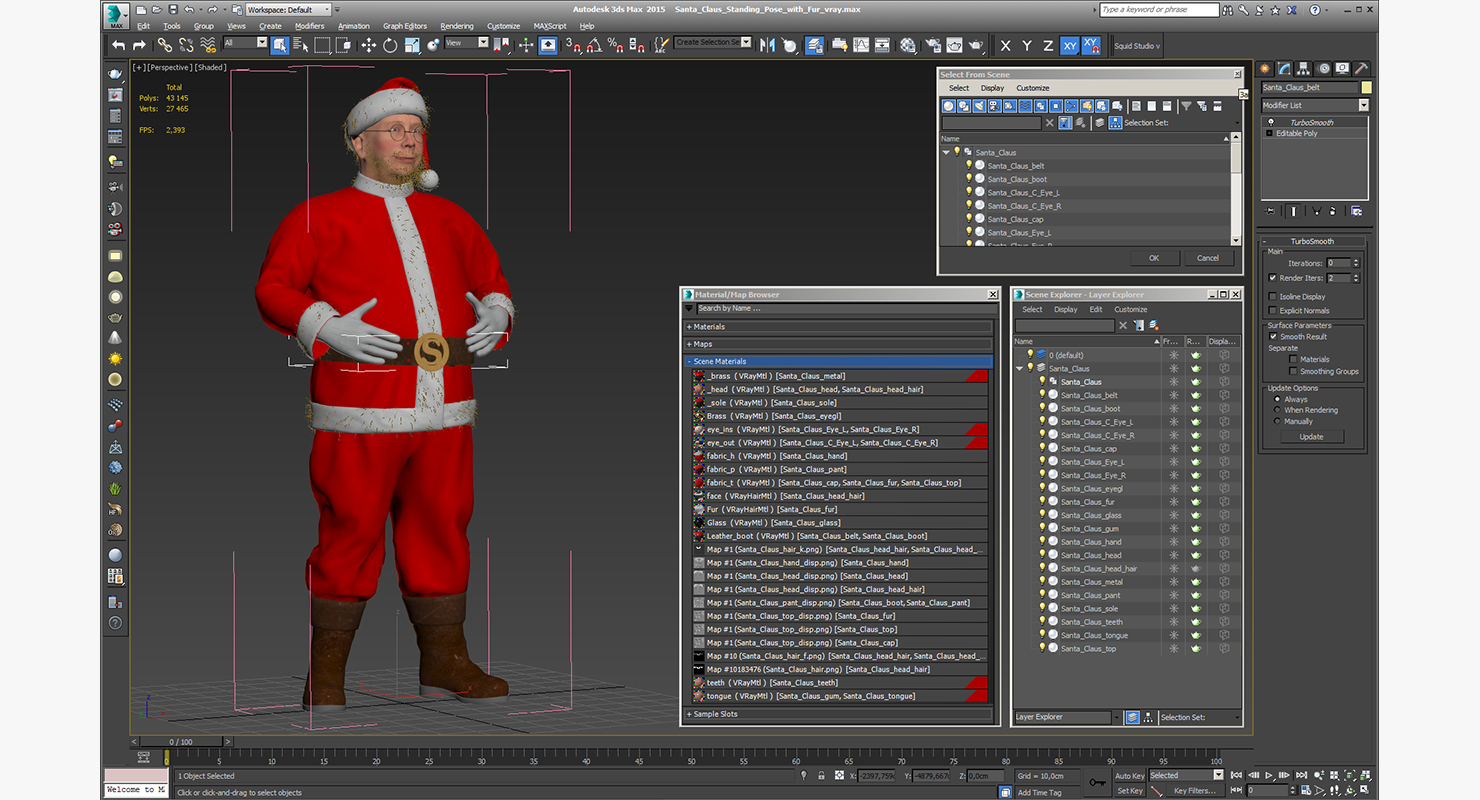Open the Curve Editor from toolbar

click(x=861, y=45)
